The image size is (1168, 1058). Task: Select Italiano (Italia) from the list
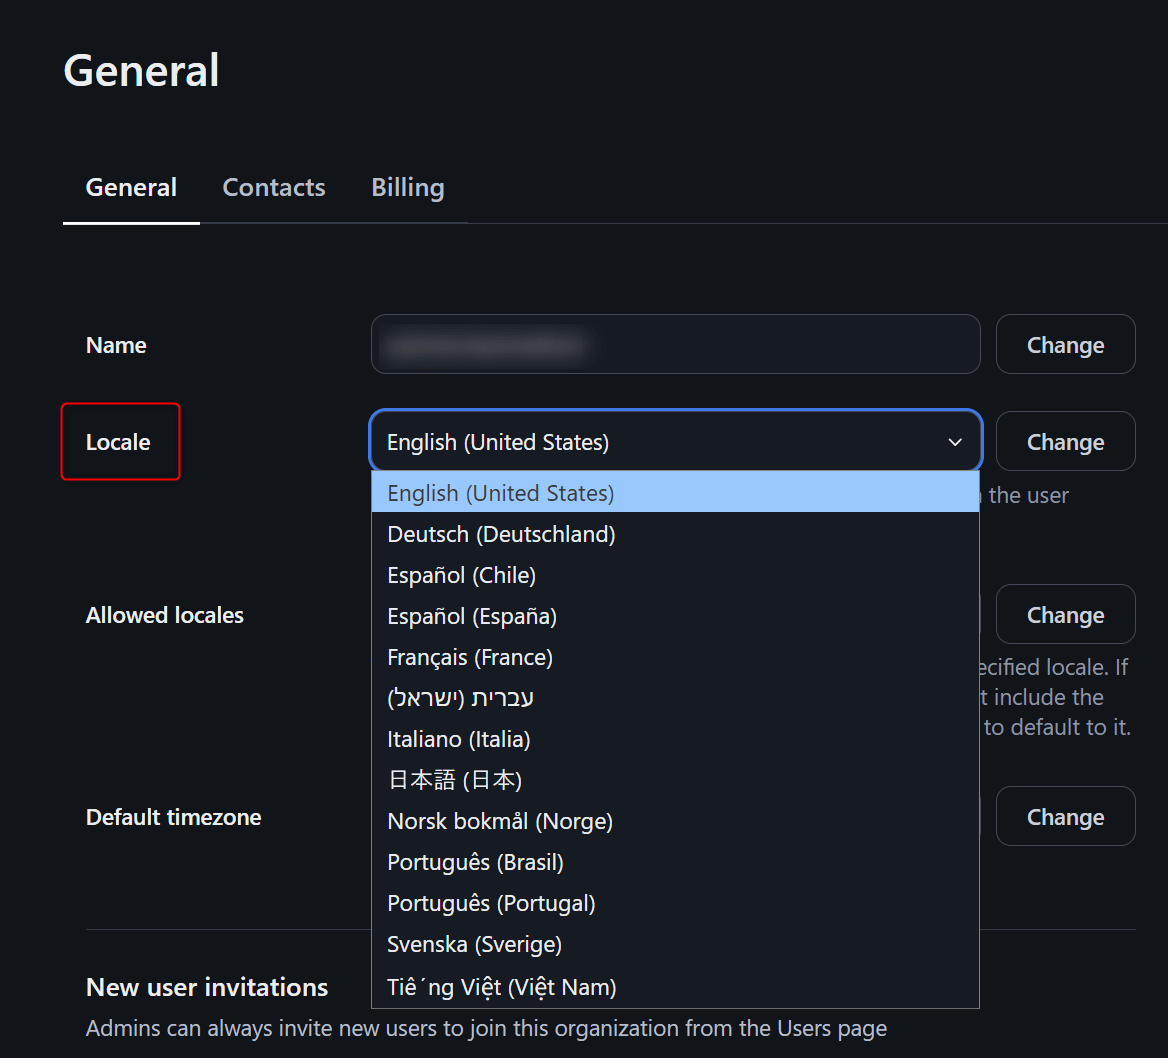pos(459,739)
